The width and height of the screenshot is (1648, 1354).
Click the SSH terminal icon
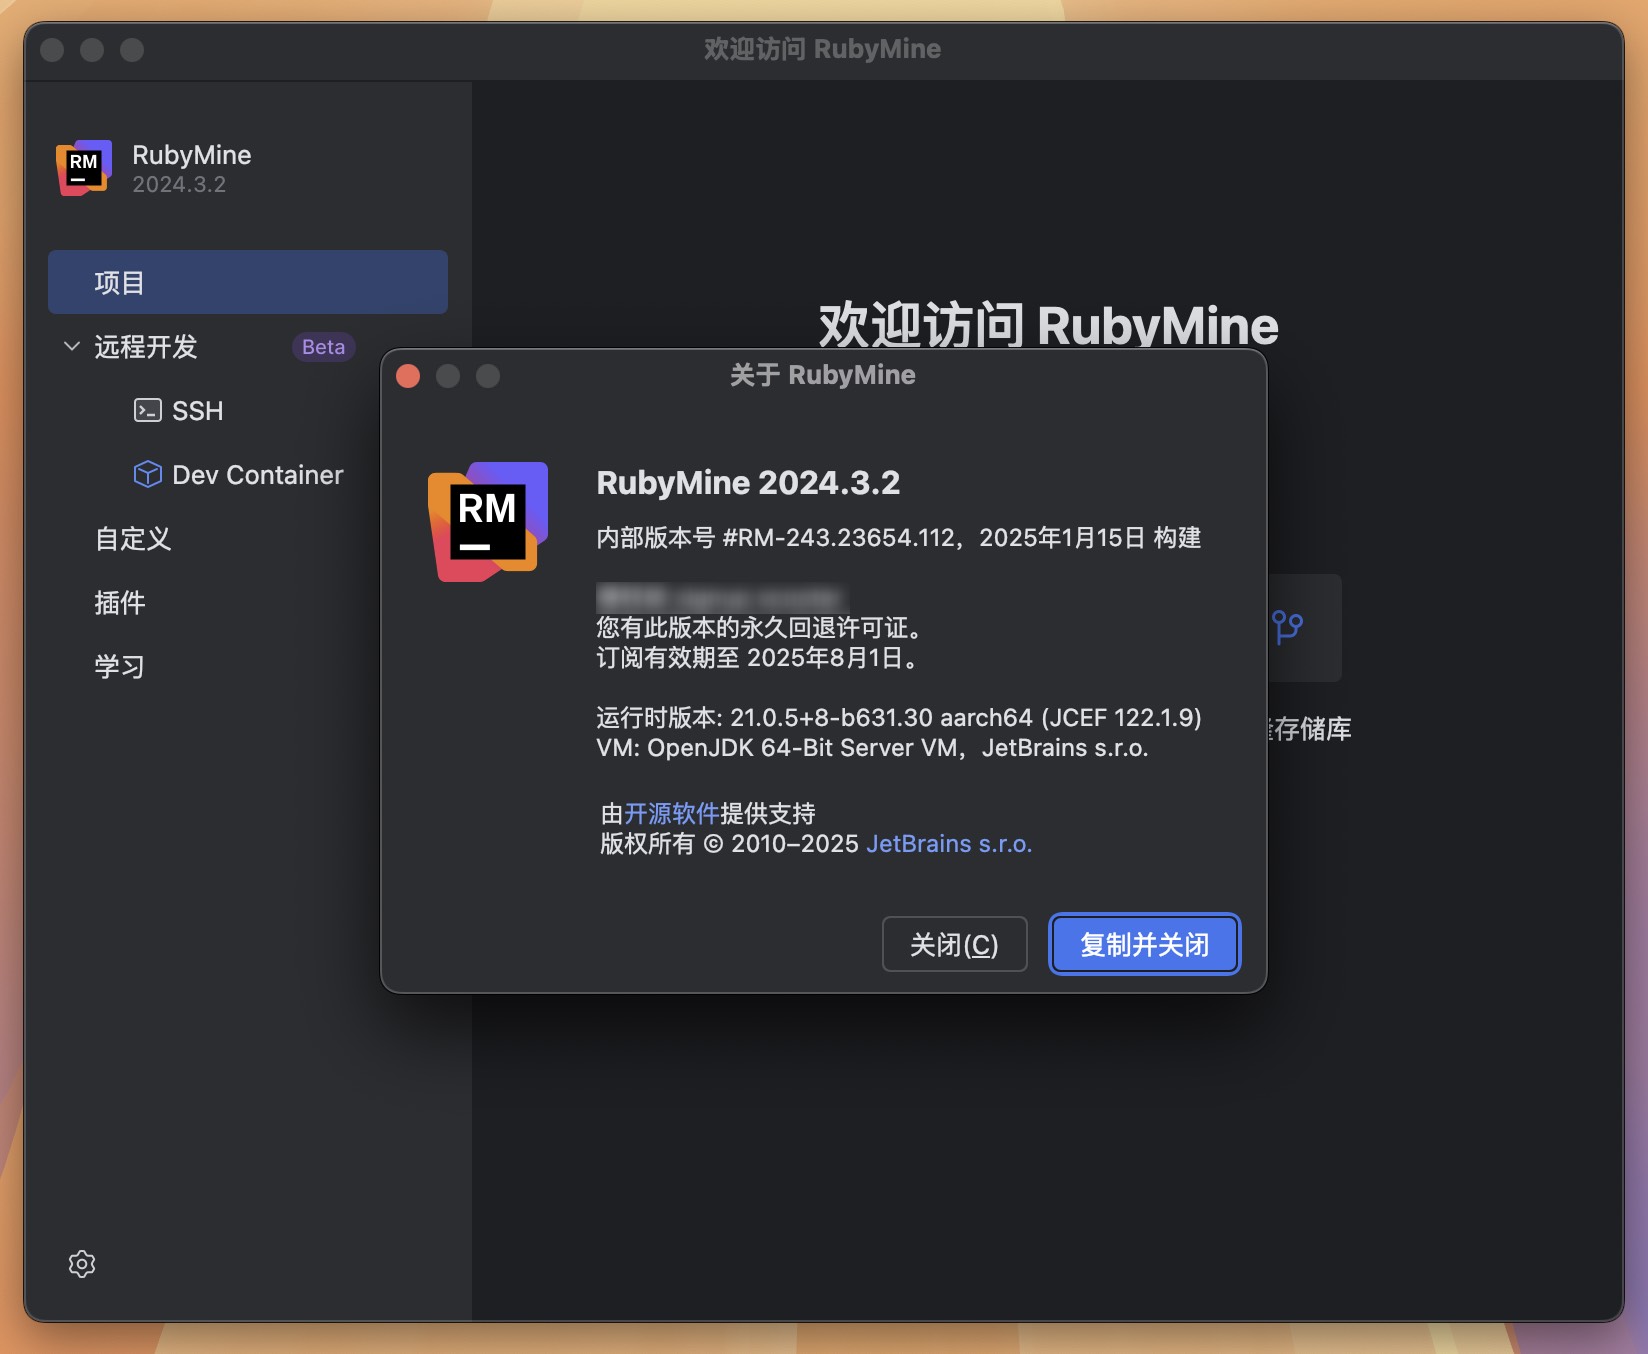148,410
